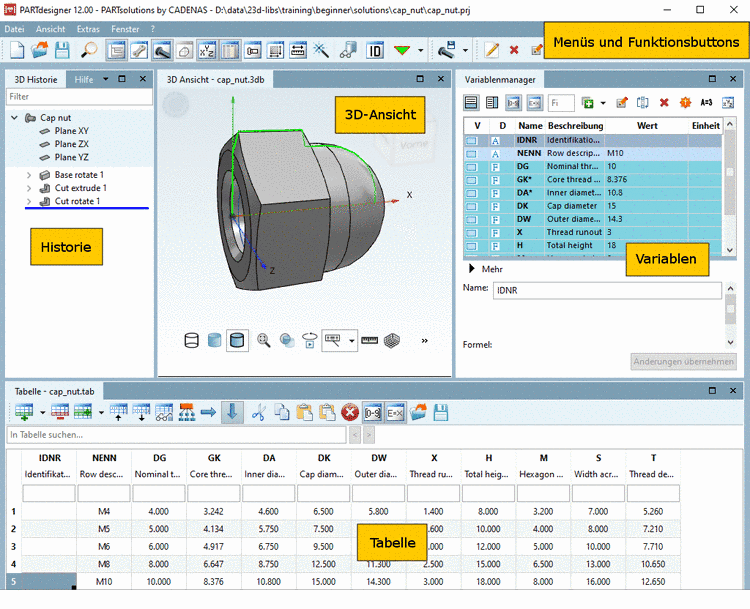This screenshot has width=750, height=609.
Task: Click the zoom icon below the 3D view
Action: [264, 340]
